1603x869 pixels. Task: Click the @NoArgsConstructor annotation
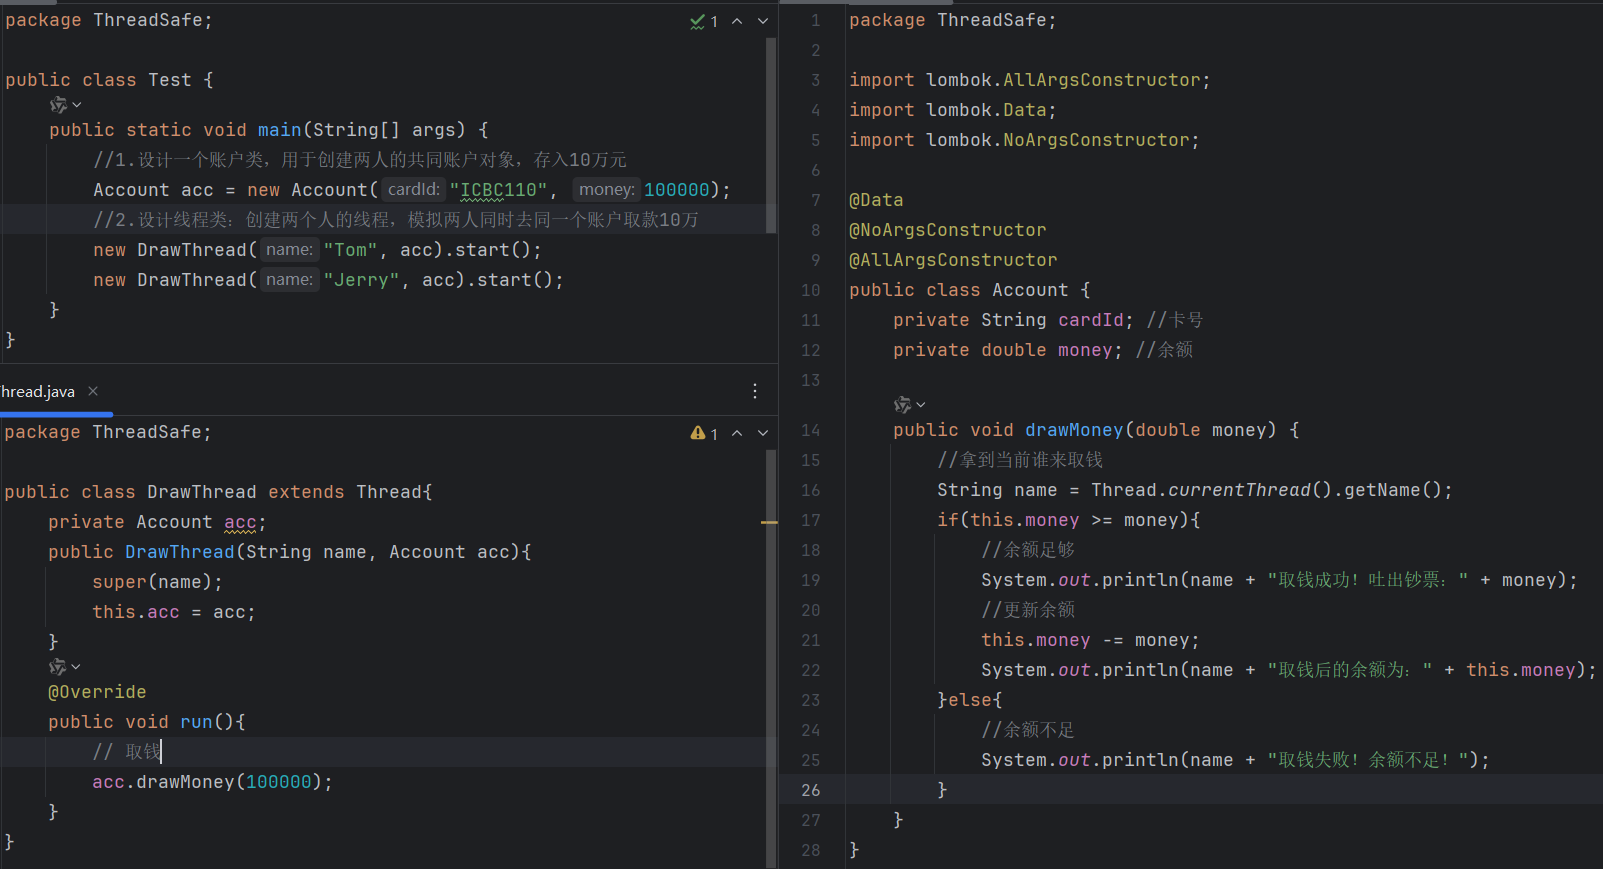point(948,230)
